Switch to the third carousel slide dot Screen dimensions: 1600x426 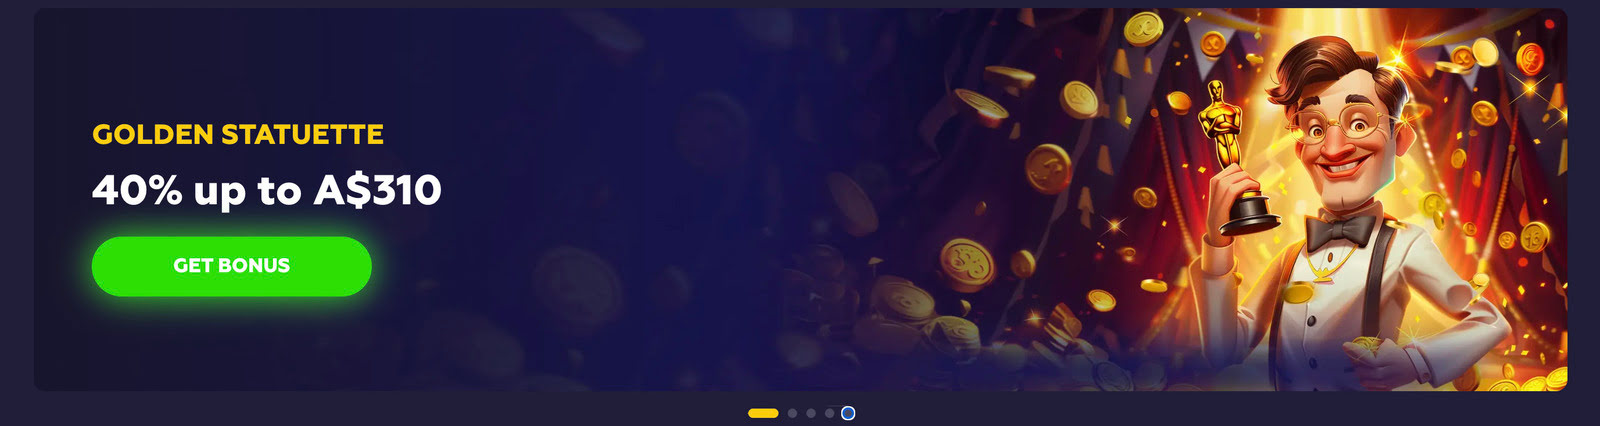811,413
